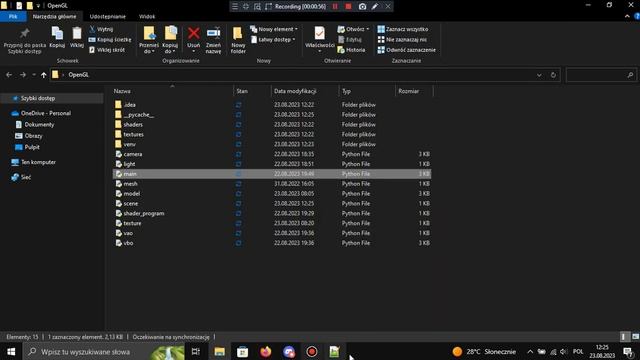Switch to Widok tab
The width and height of the screenshot is (640, 360).
147,17
